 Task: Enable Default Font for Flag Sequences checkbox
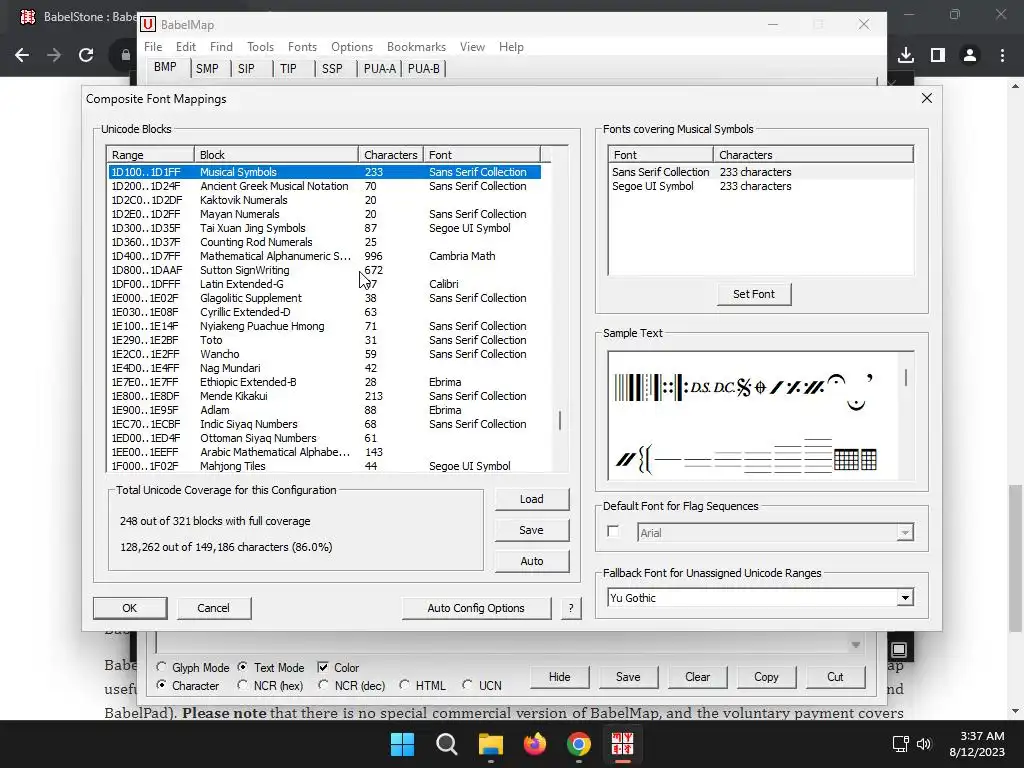click(613, 532)
